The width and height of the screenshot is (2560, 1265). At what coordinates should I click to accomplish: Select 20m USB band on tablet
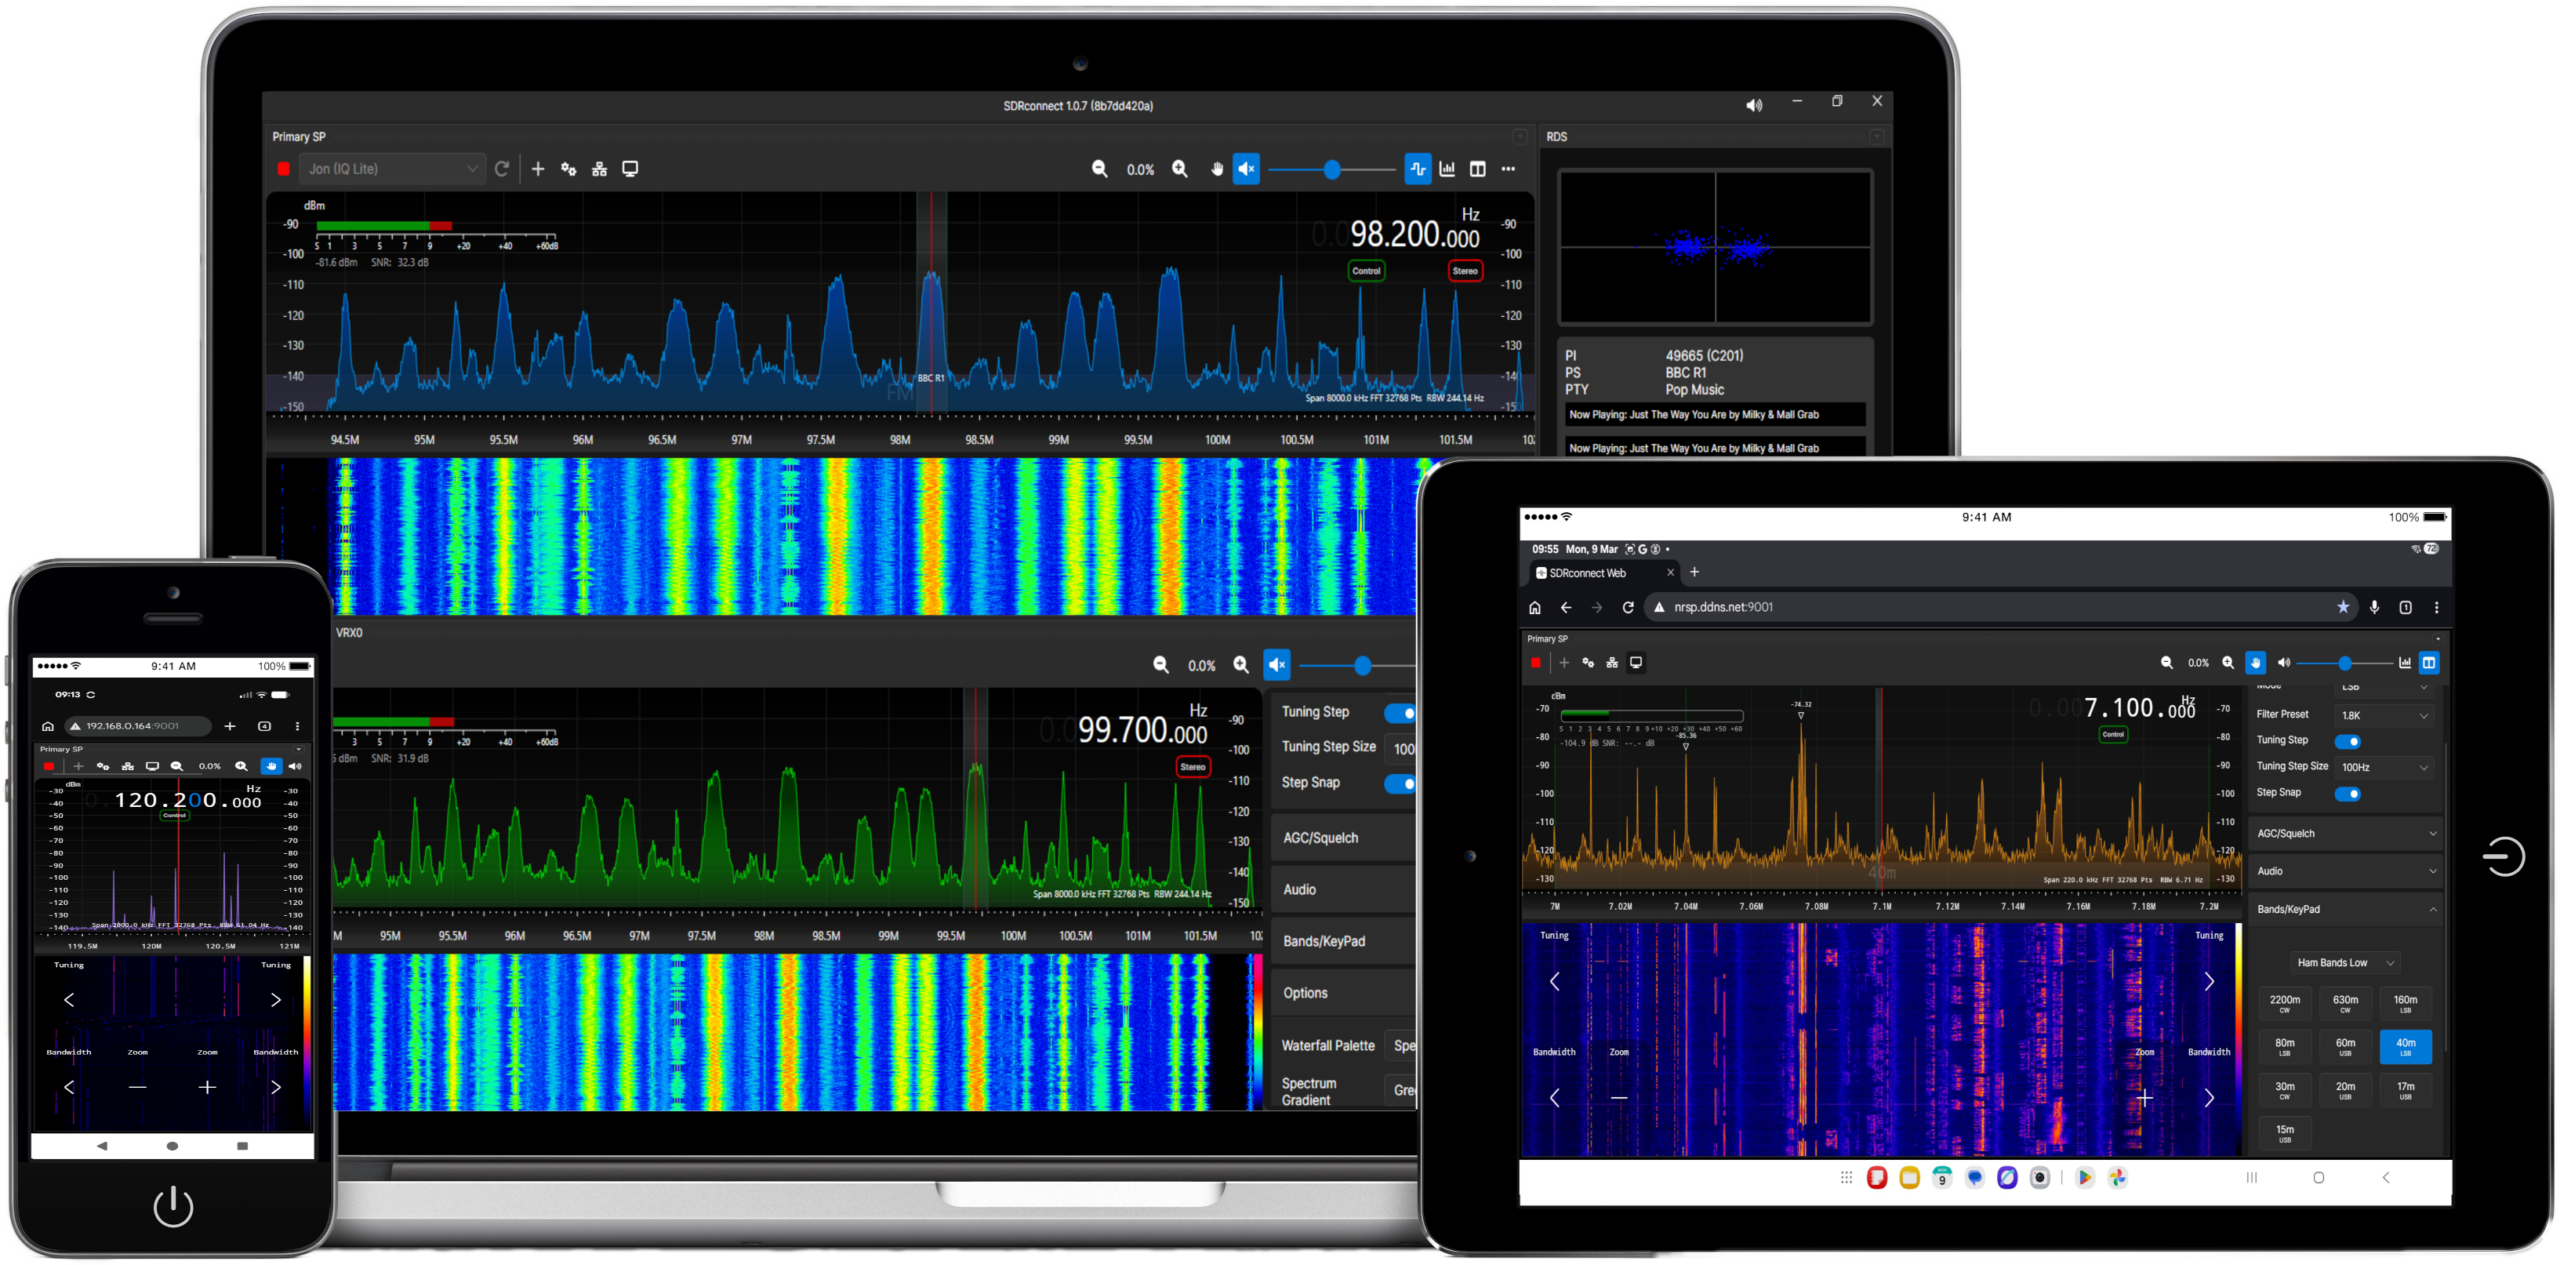(2345, 1090)
